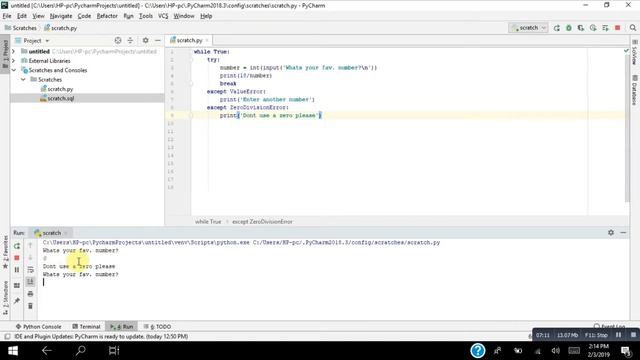Open the Terminal tool window
640x360 pixels.
pos(86,327)
